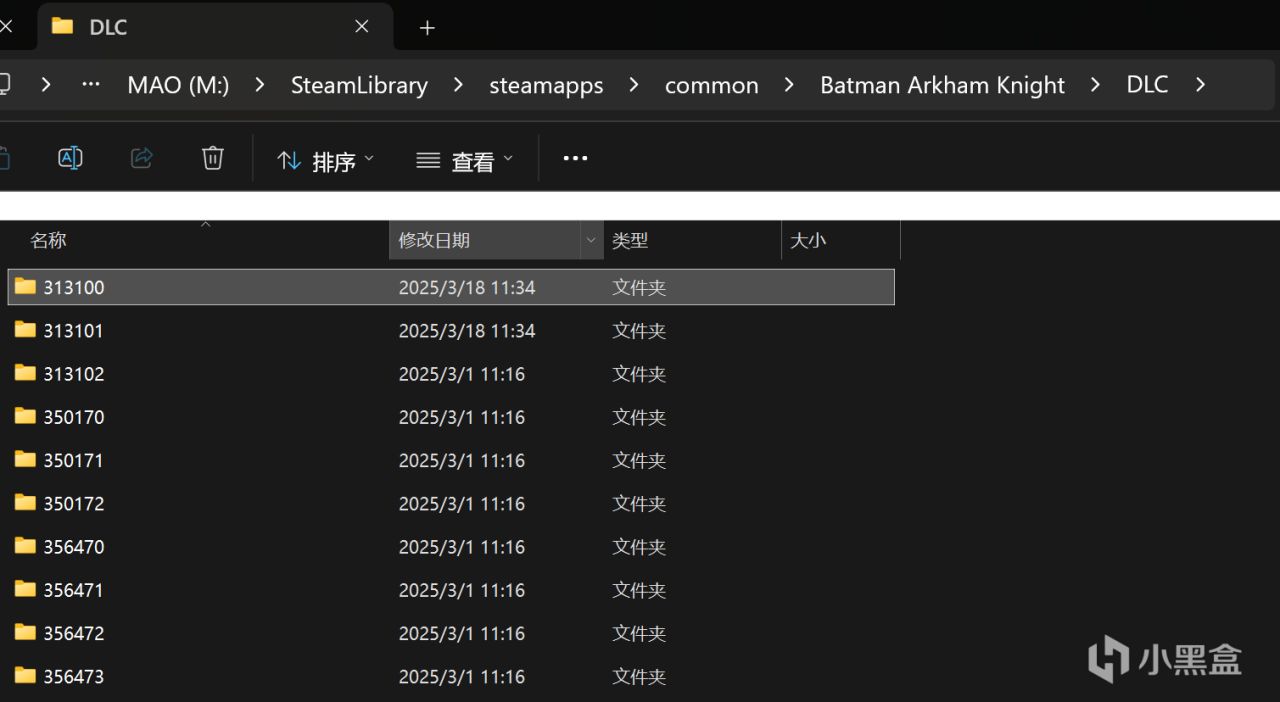This screenshot has height=702, width=1280.
Task: Click the type 文件夹 of 356470
Action: pyautogui.click(x=639, y=547)
